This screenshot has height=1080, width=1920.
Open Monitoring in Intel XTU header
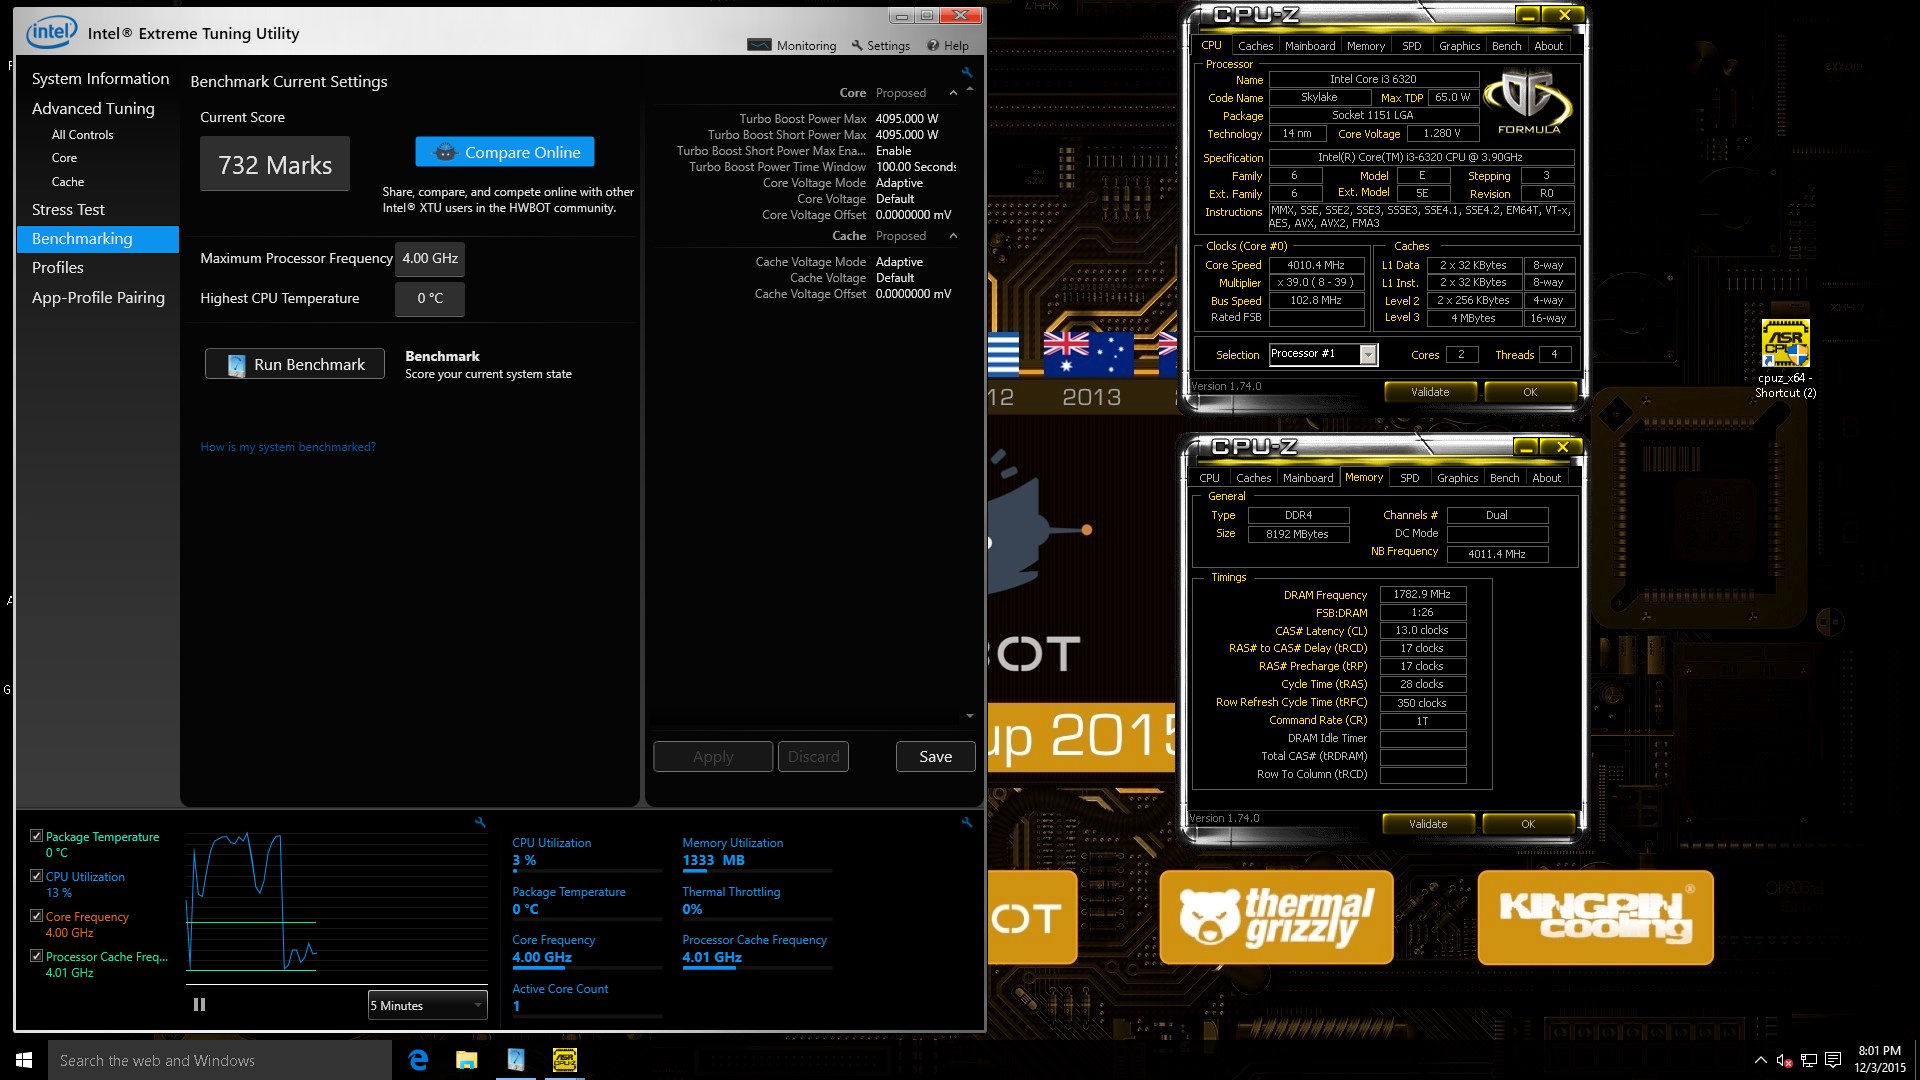point(792,45)
